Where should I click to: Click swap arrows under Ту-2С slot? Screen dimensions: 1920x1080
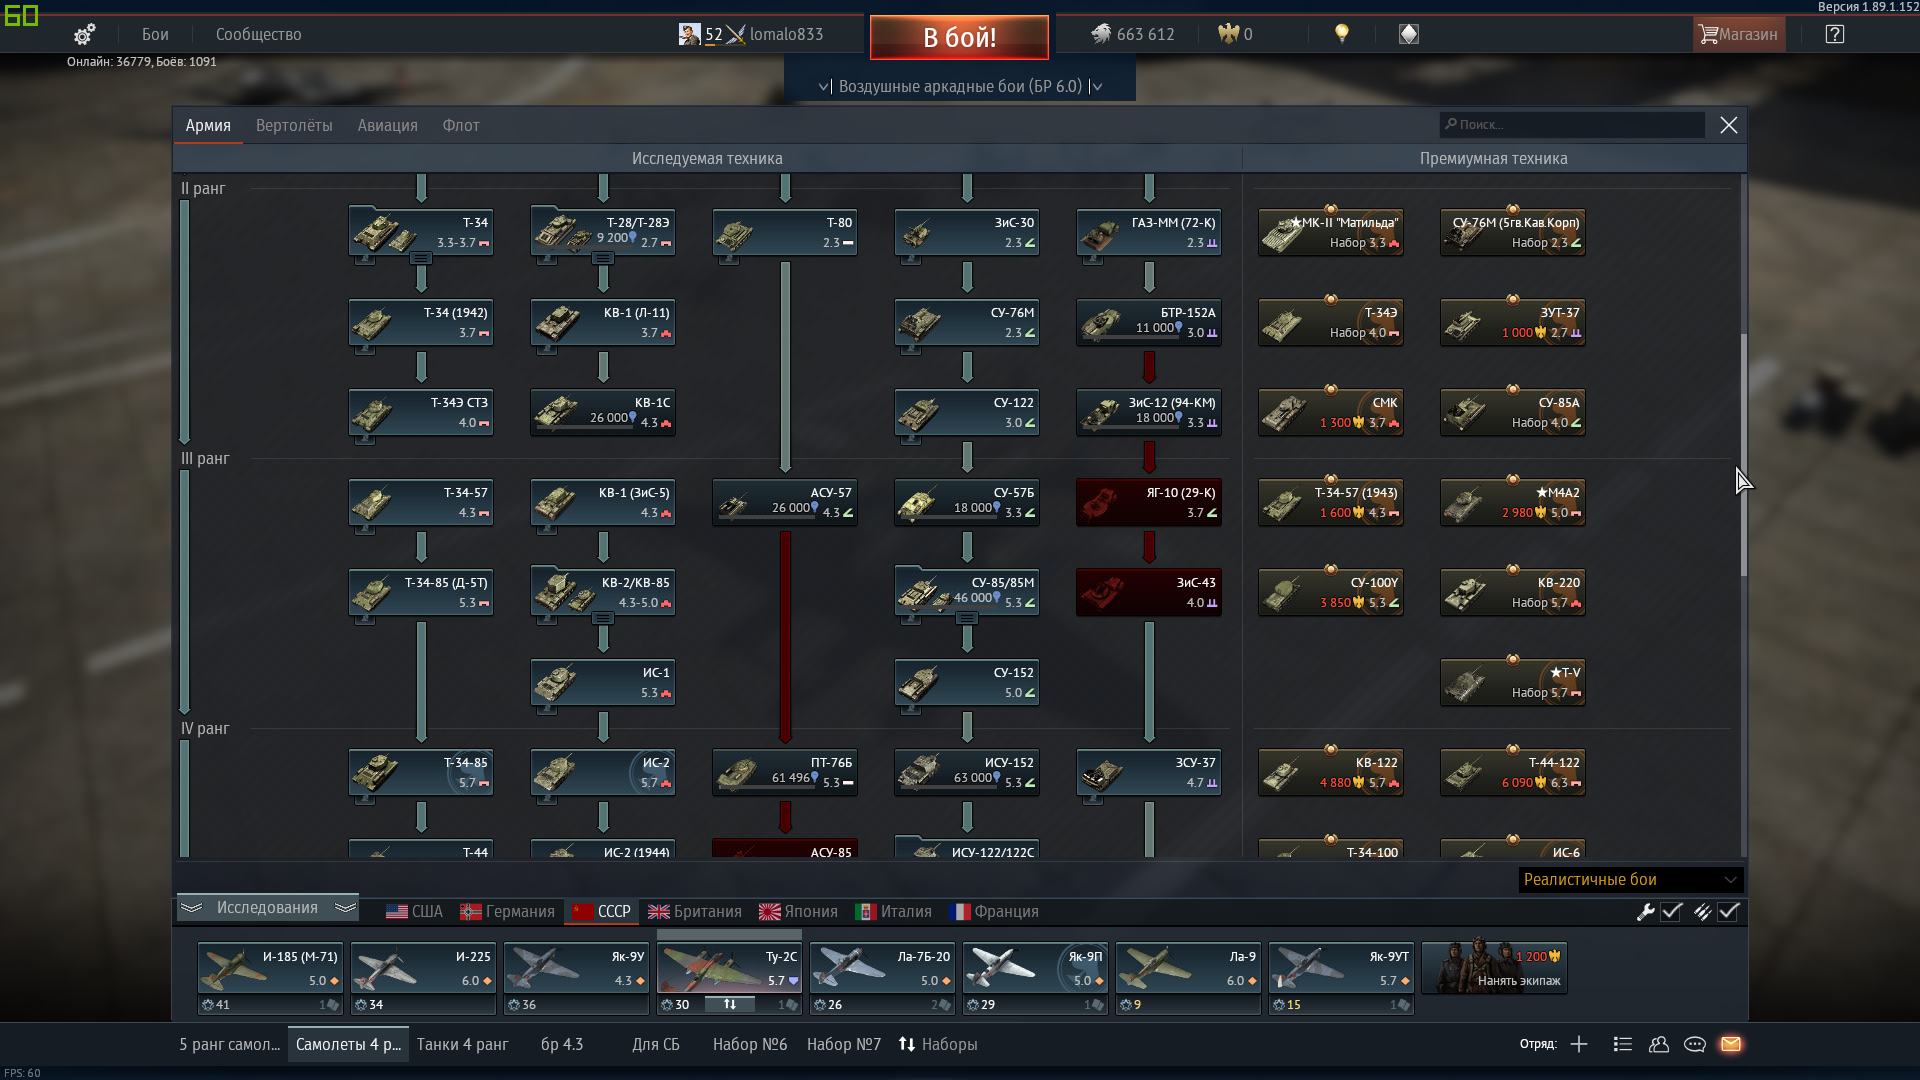pyautogui.click(x=730, y=1004)
